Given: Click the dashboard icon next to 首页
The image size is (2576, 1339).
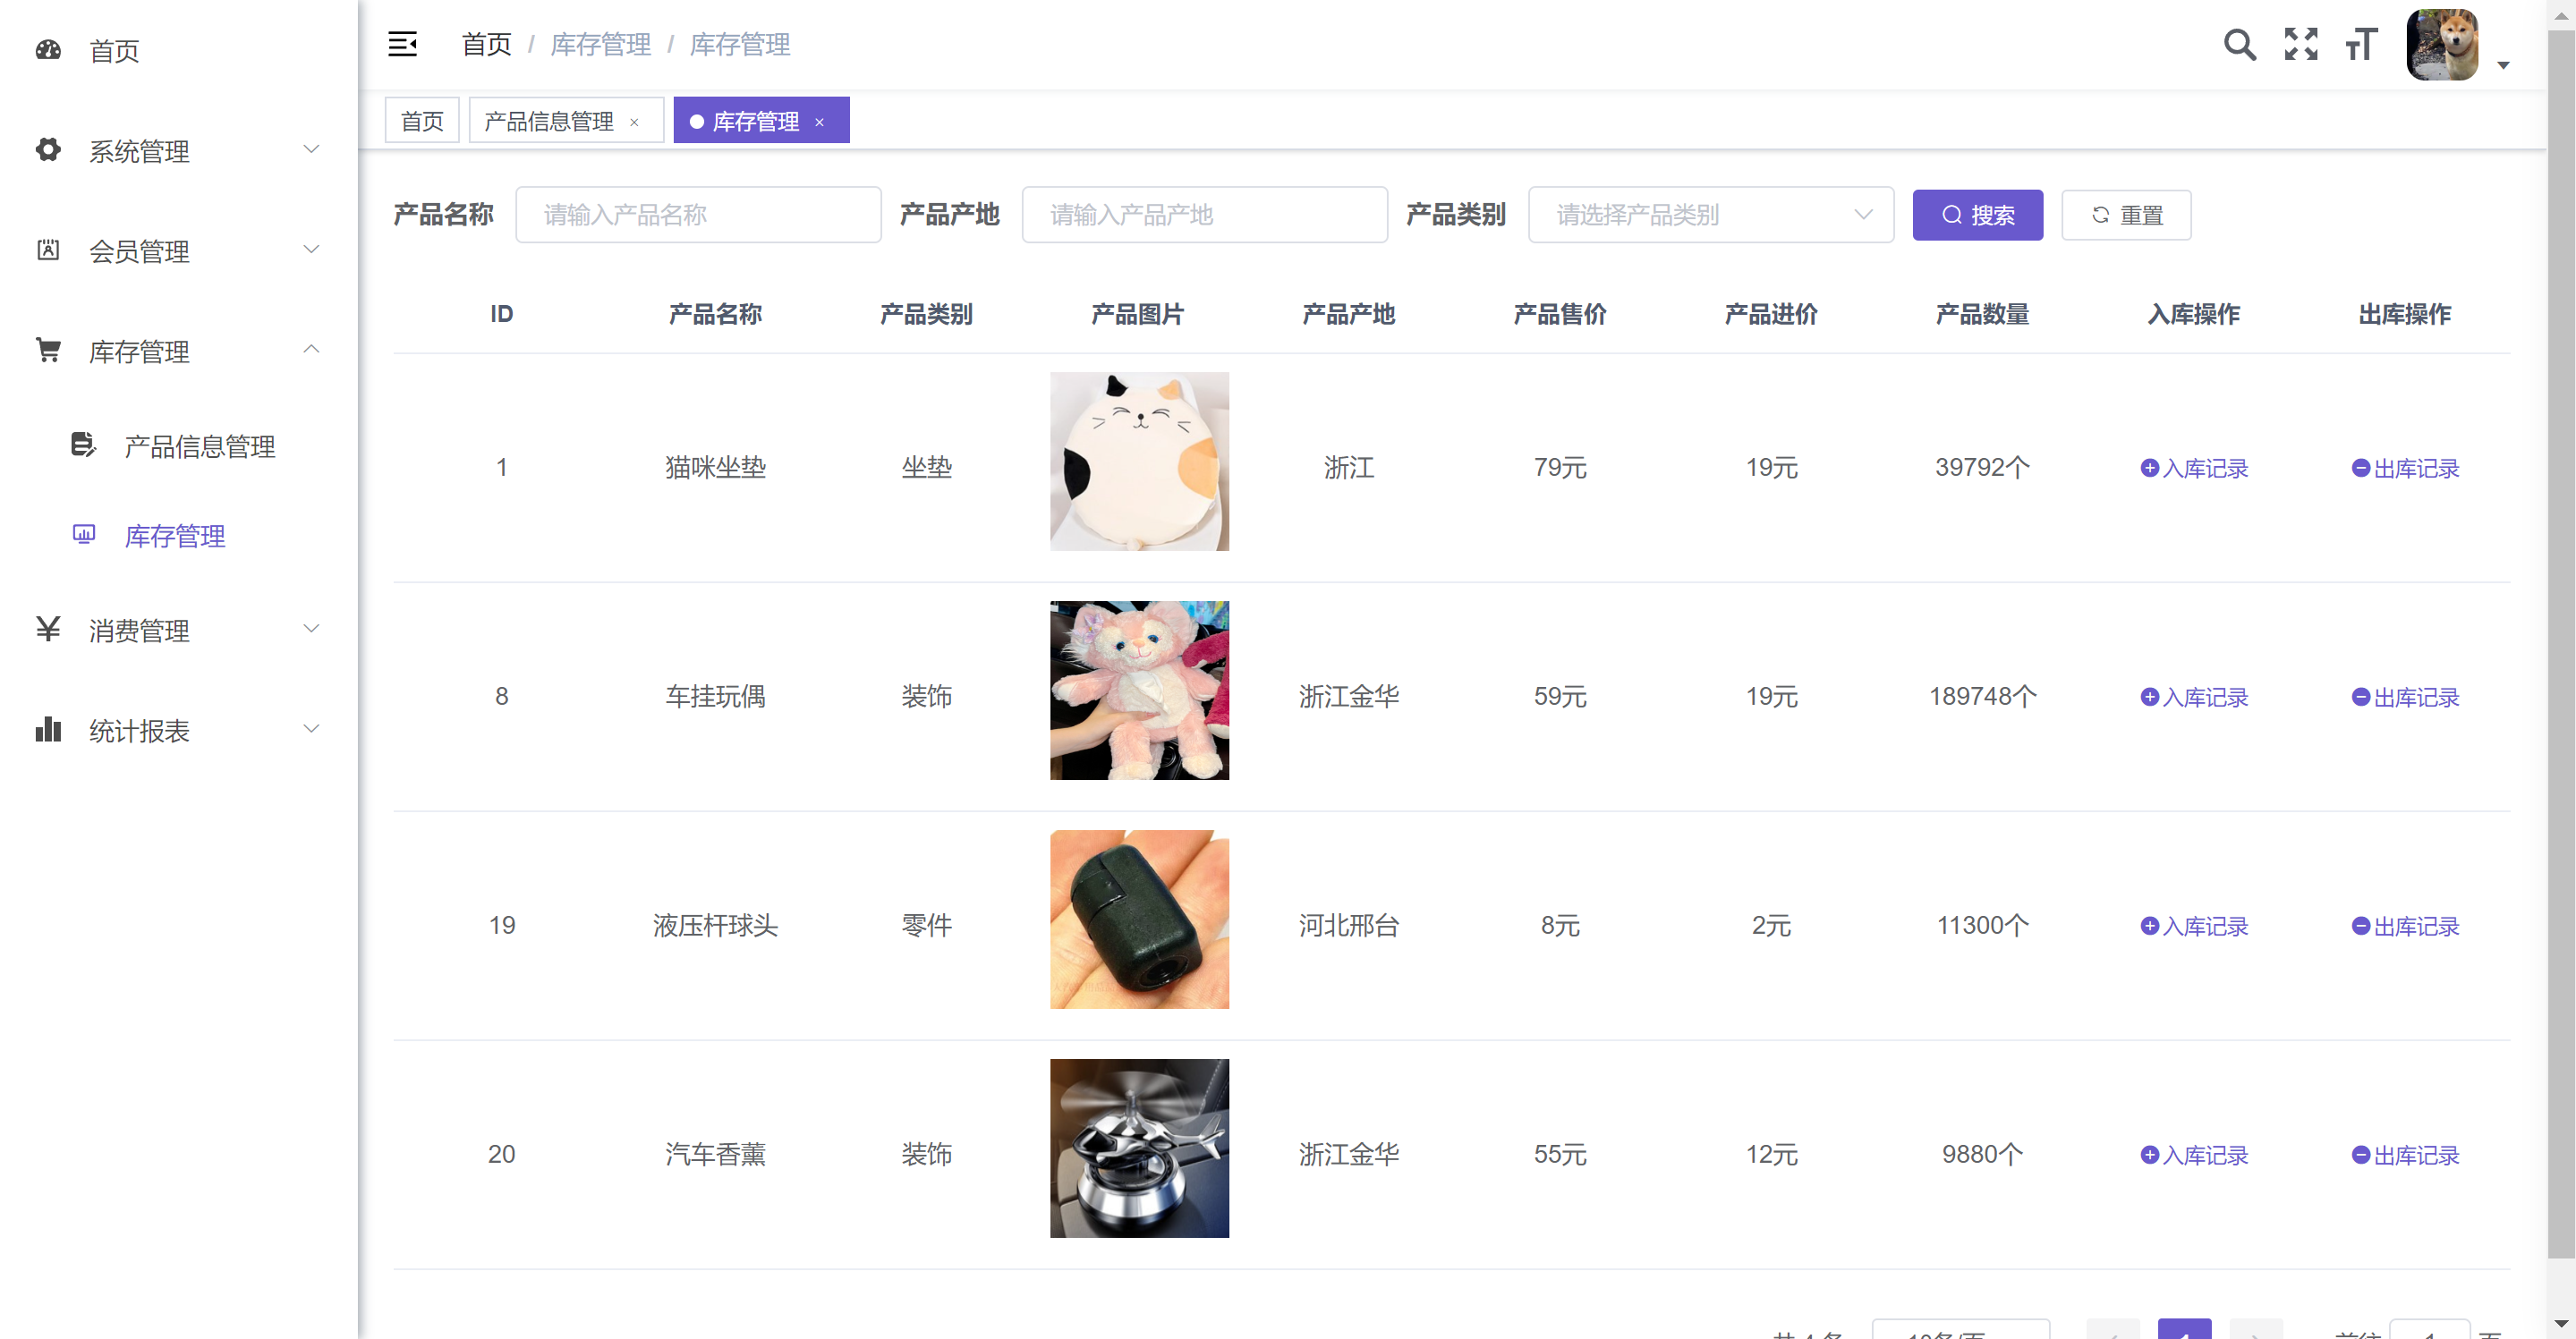Looking at the screenshot, I should coord(48,50).
